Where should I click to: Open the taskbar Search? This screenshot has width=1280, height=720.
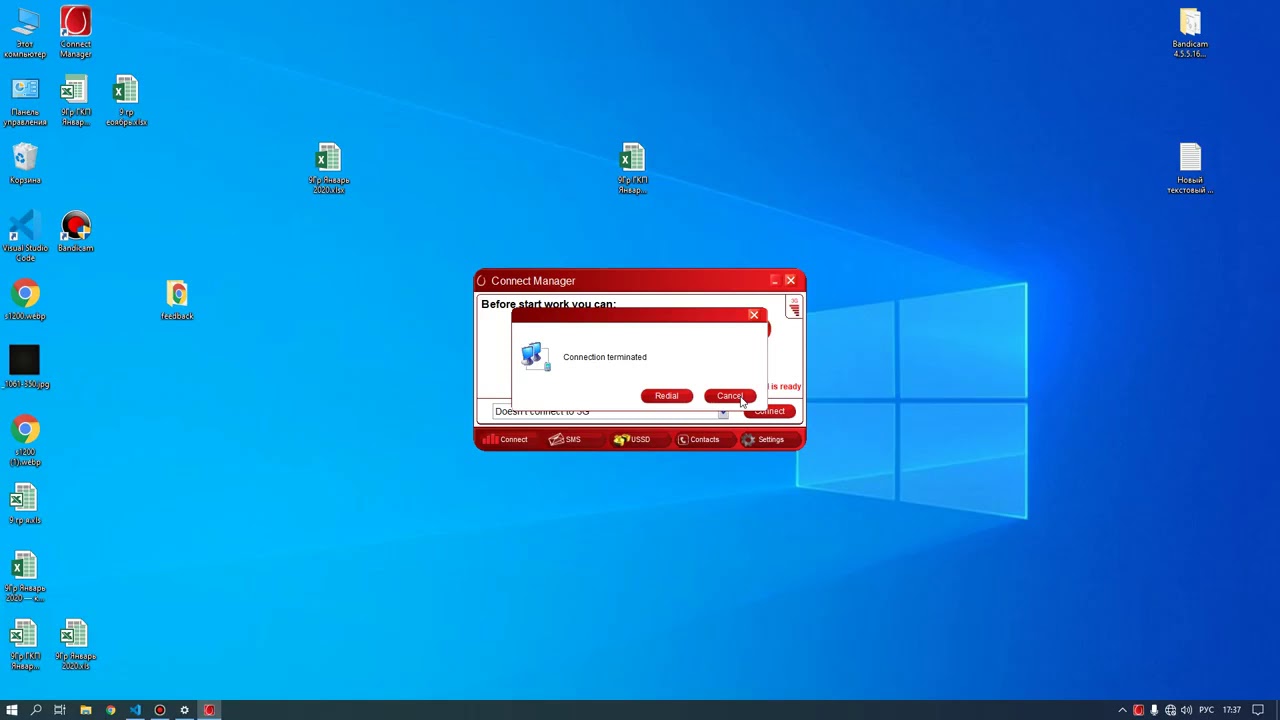point(36,710)
